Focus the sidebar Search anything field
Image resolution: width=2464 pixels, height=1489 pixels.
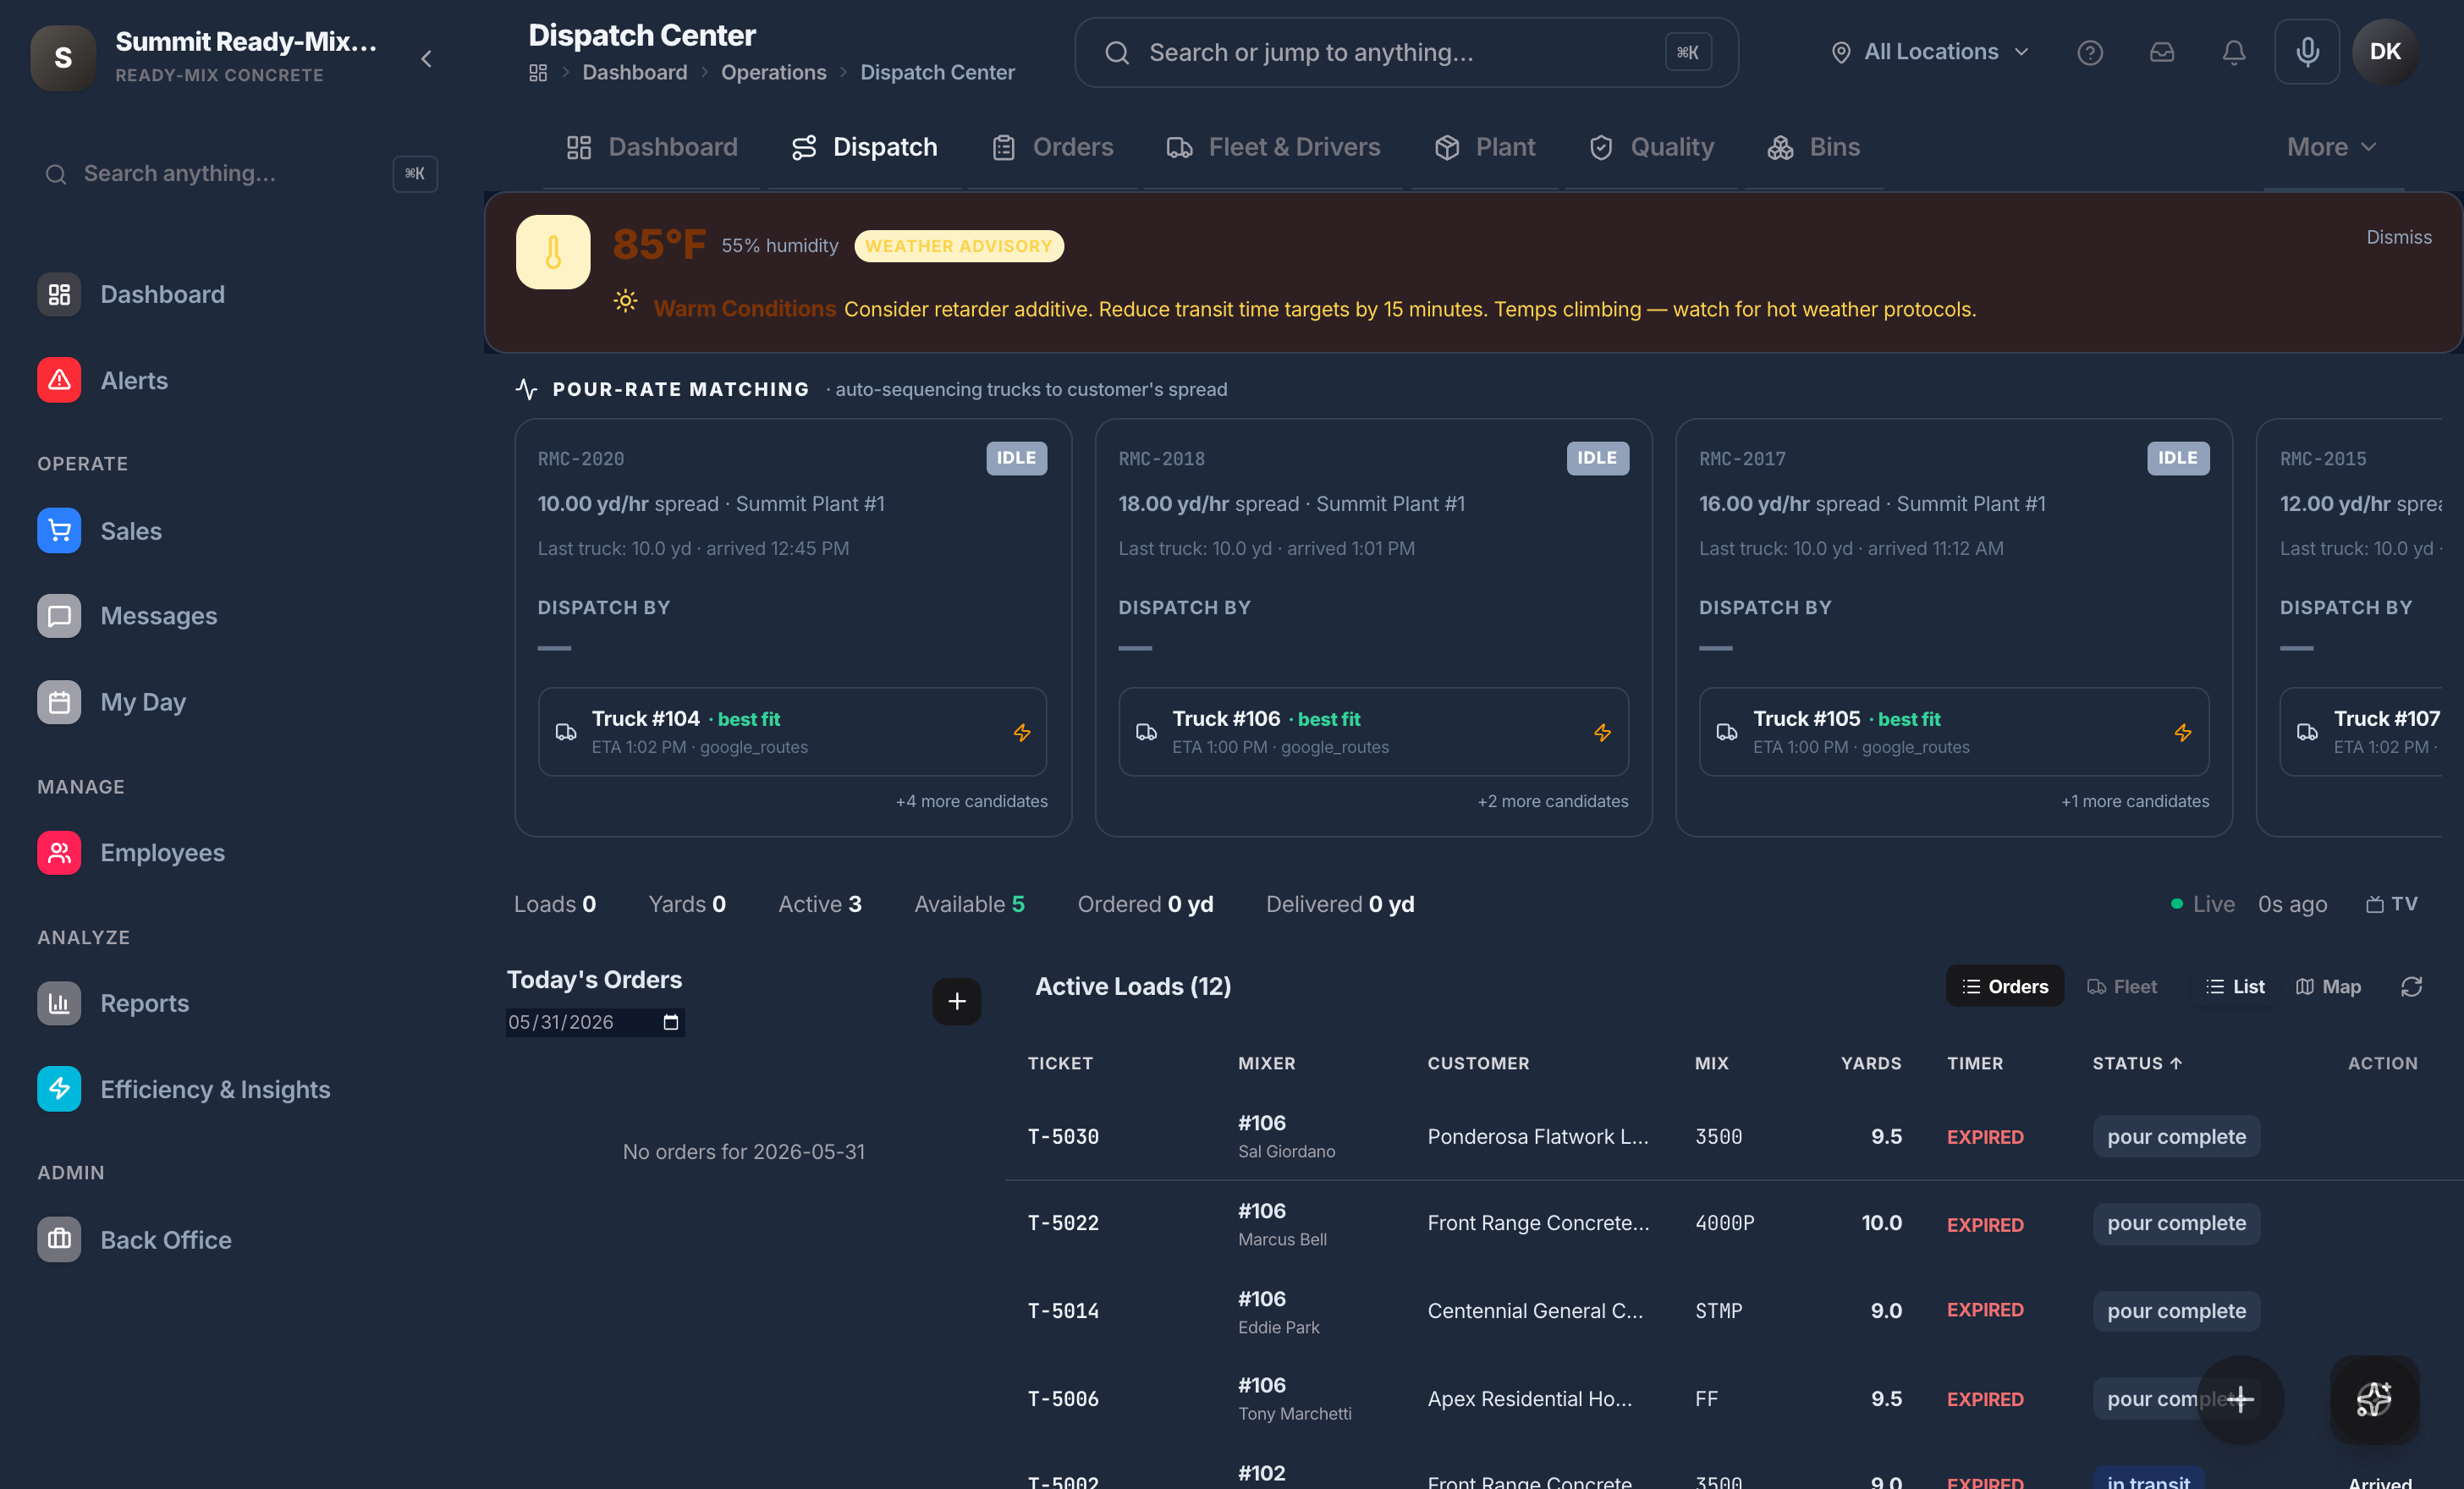click(x=240, y=173)
